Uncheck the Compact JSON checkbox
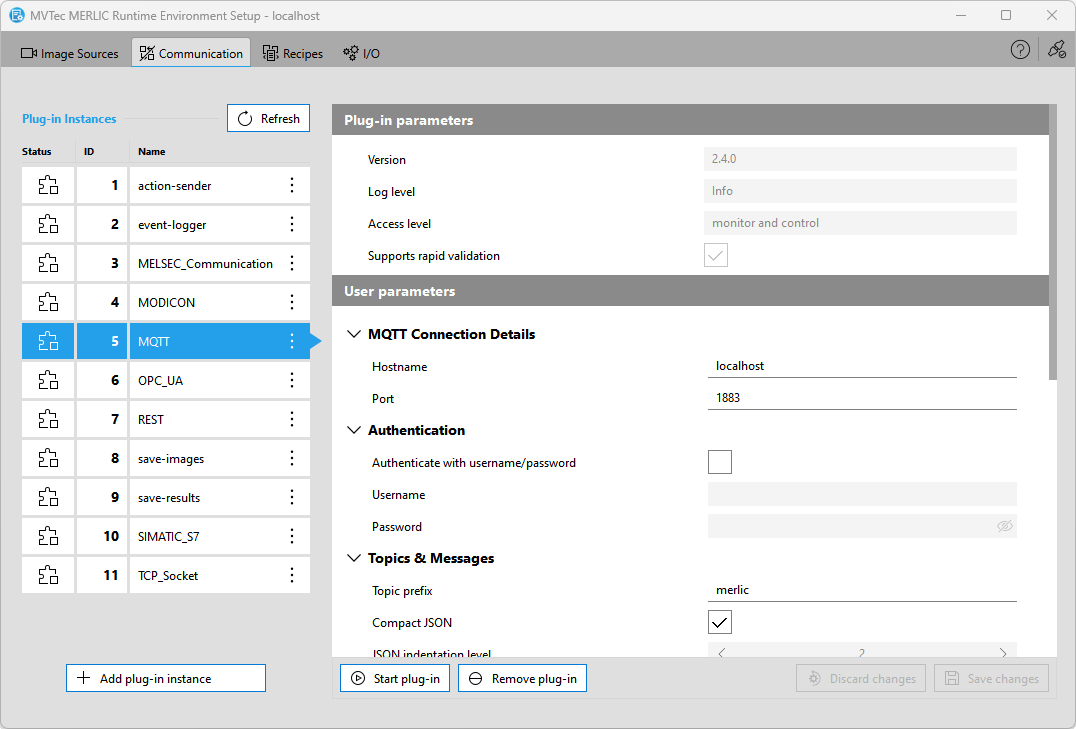 (719, 622)
